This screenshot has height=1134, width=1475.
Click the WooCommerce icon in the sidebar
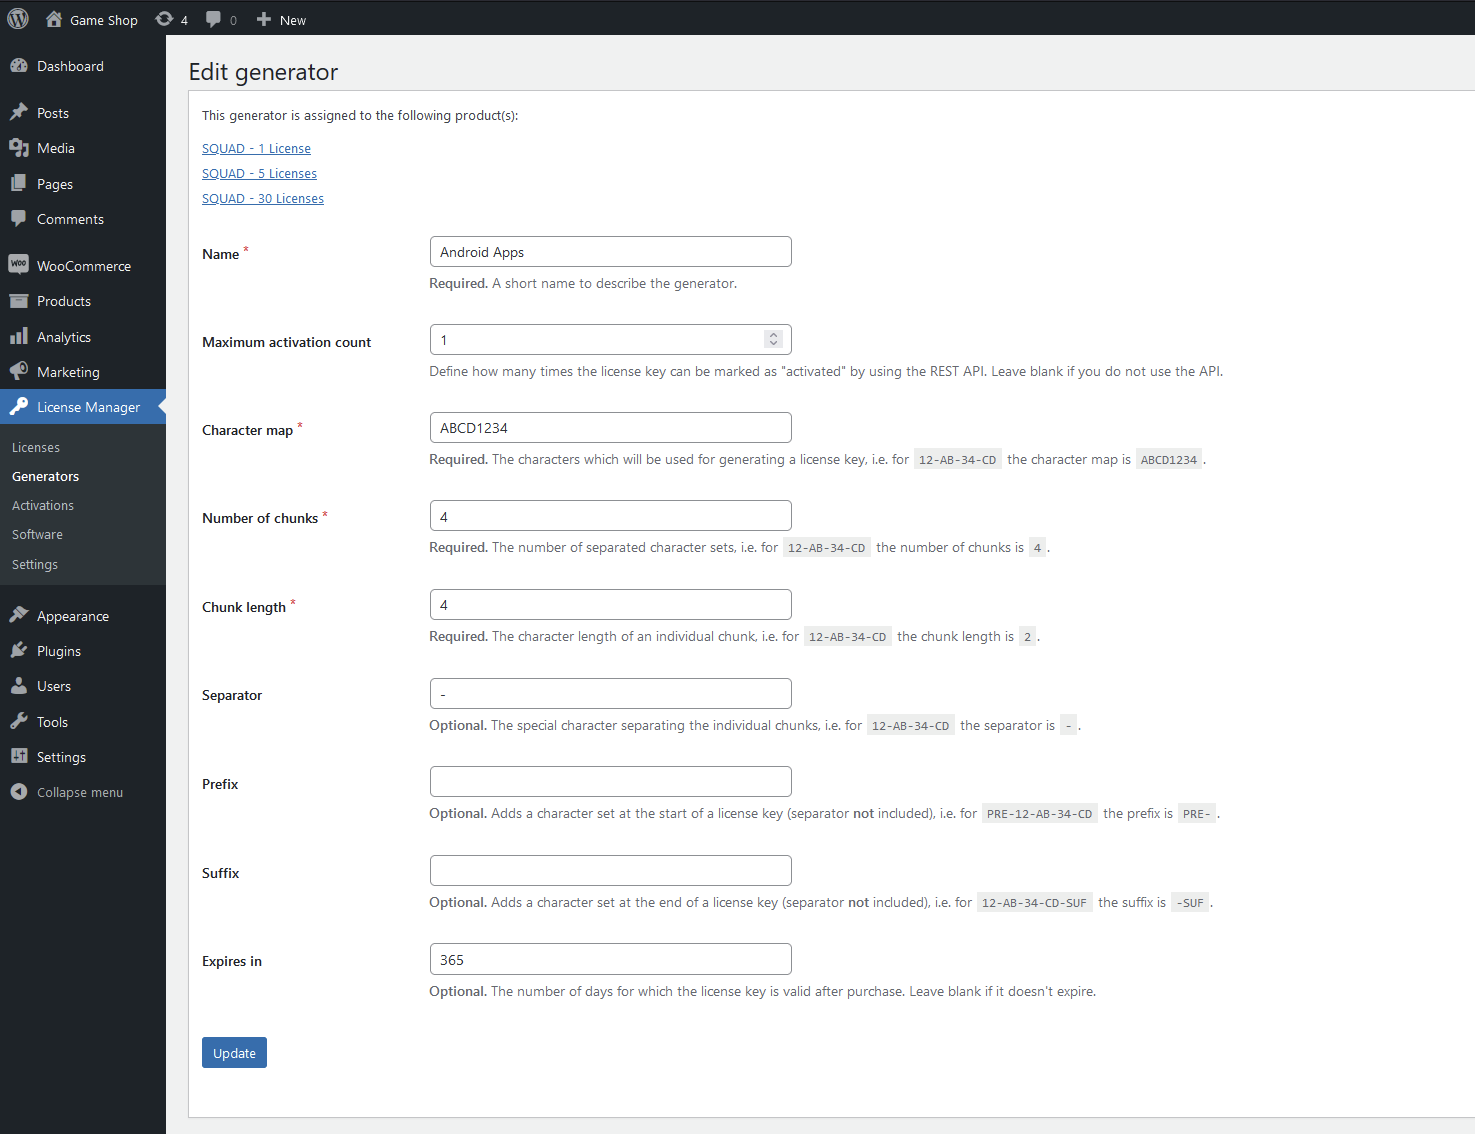click(x=20, y=264)
